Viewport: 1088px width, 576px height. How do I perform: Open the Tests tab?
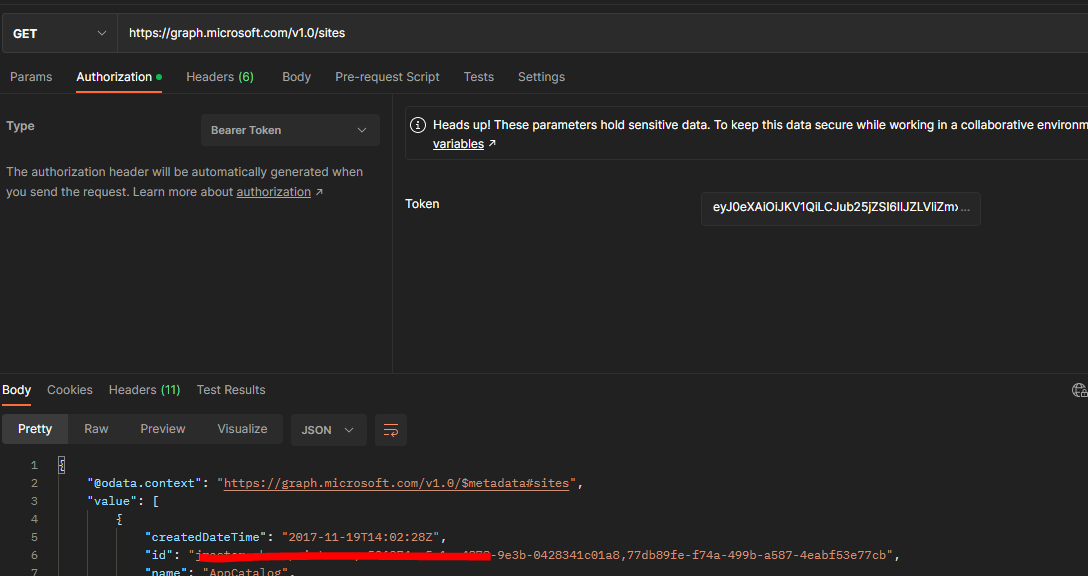coord(479,77)
